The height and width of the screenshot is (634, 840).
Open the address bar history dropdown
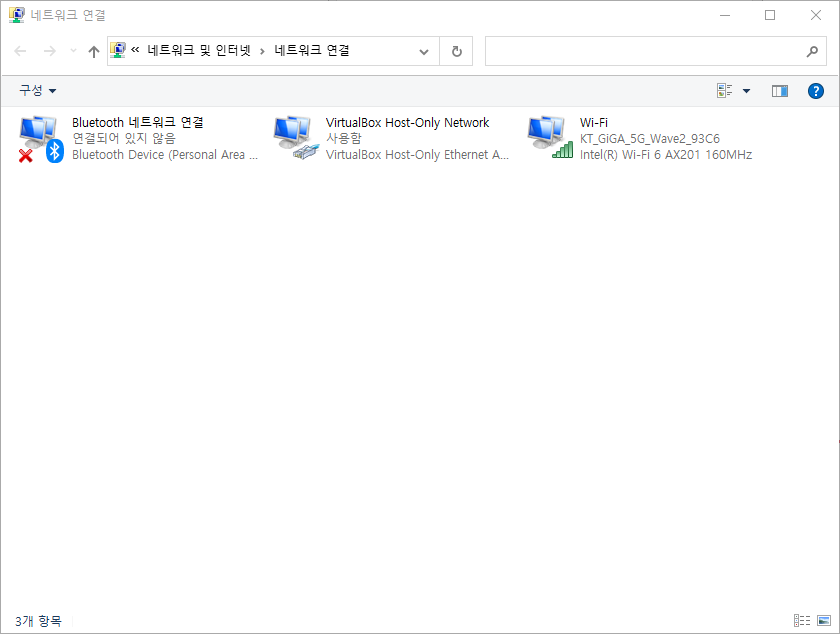(424, 51)
